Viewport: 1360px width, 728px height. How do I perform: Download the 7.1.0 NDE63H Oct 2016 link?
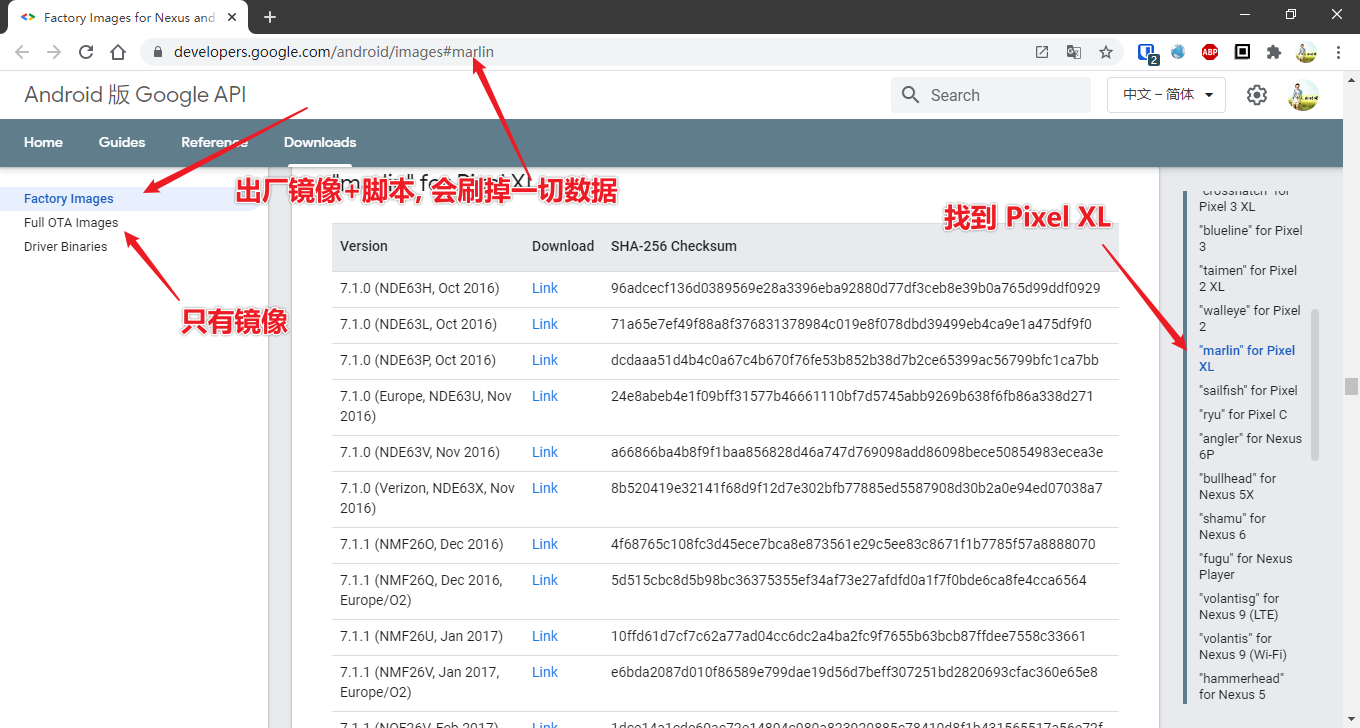click(544, 288)
